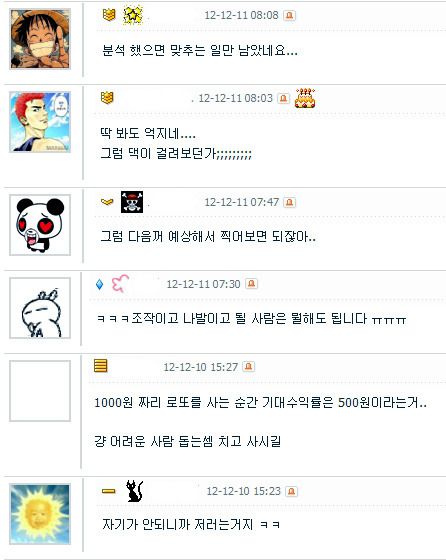Open the sketched rabbit avatar

(x=40, y=308)
